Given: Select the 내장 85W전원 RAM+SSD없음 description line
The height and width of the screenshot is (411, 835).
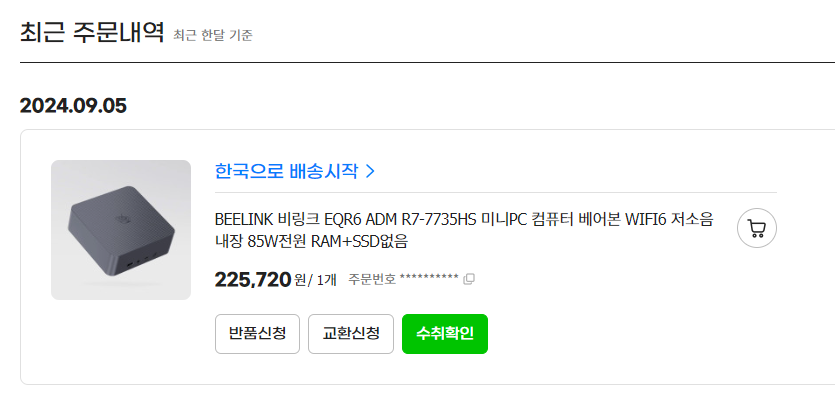Looking at the screenshot, I should [311, 242].
